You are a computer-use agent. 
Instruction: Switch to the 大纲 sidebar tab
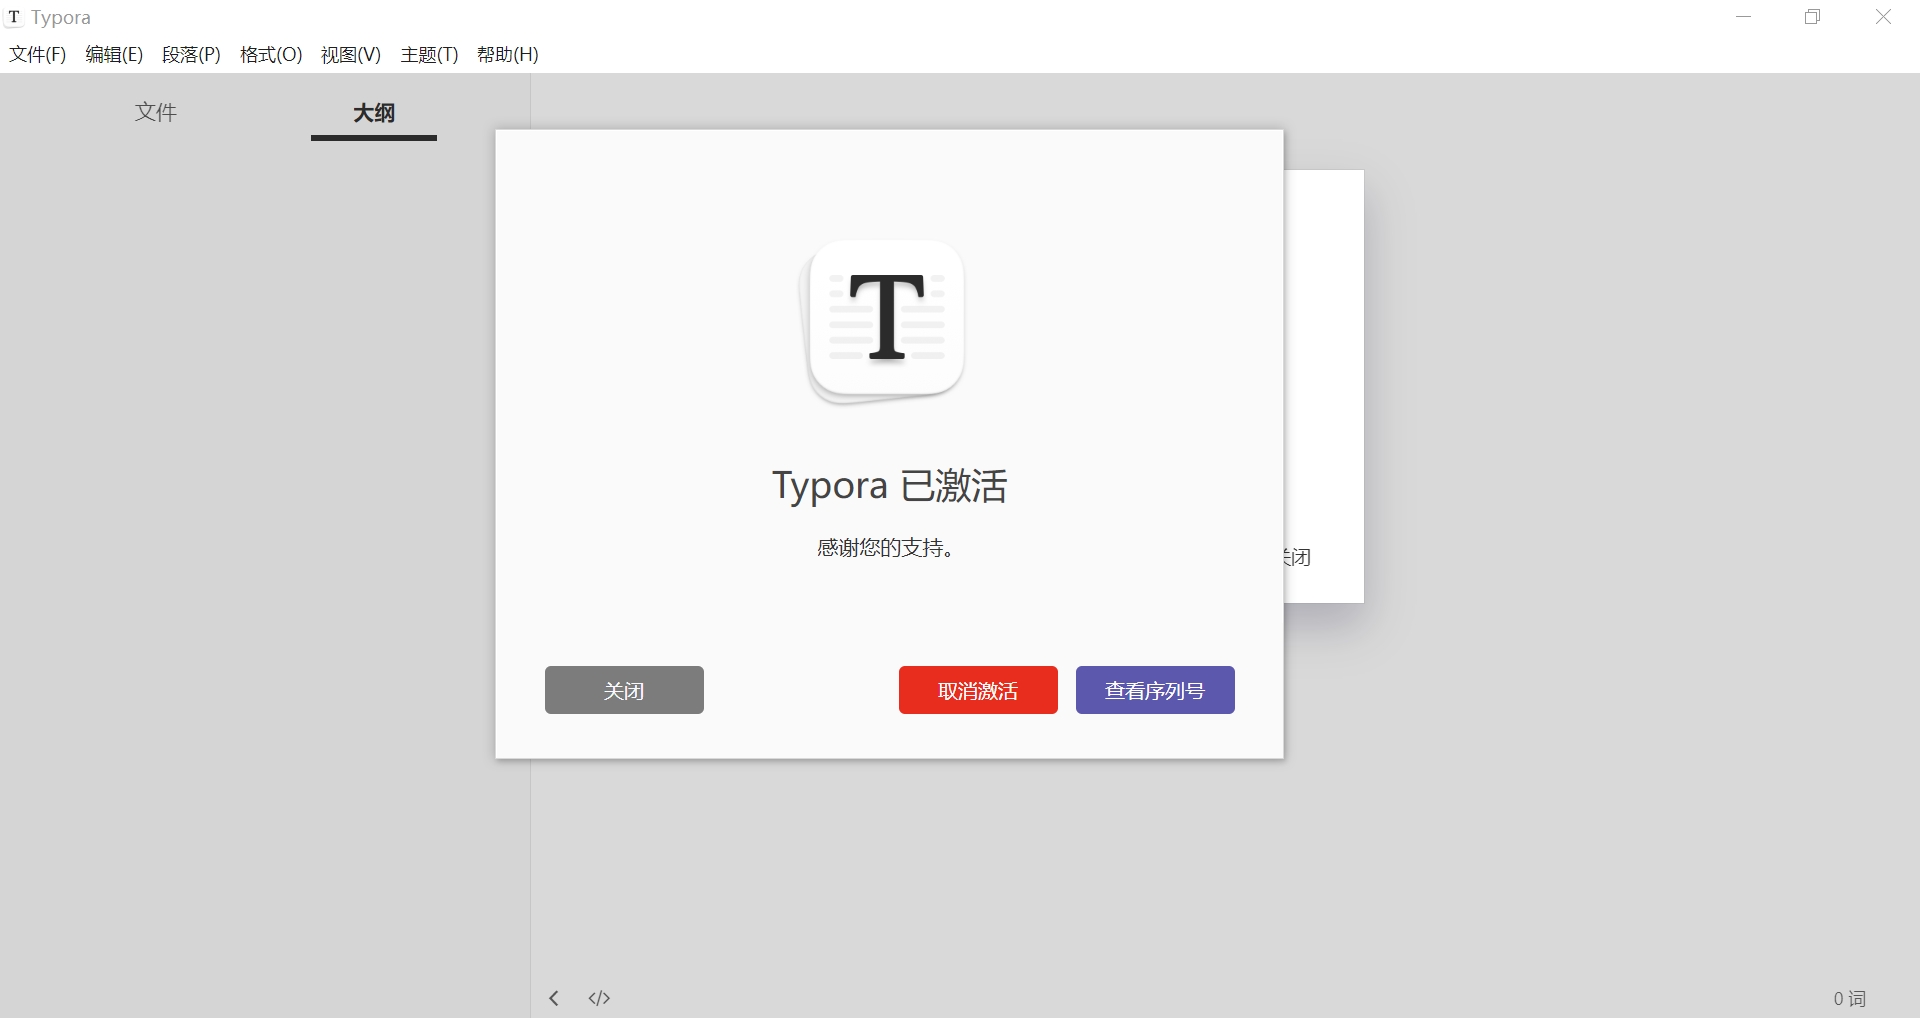click(x=374, y=113)
